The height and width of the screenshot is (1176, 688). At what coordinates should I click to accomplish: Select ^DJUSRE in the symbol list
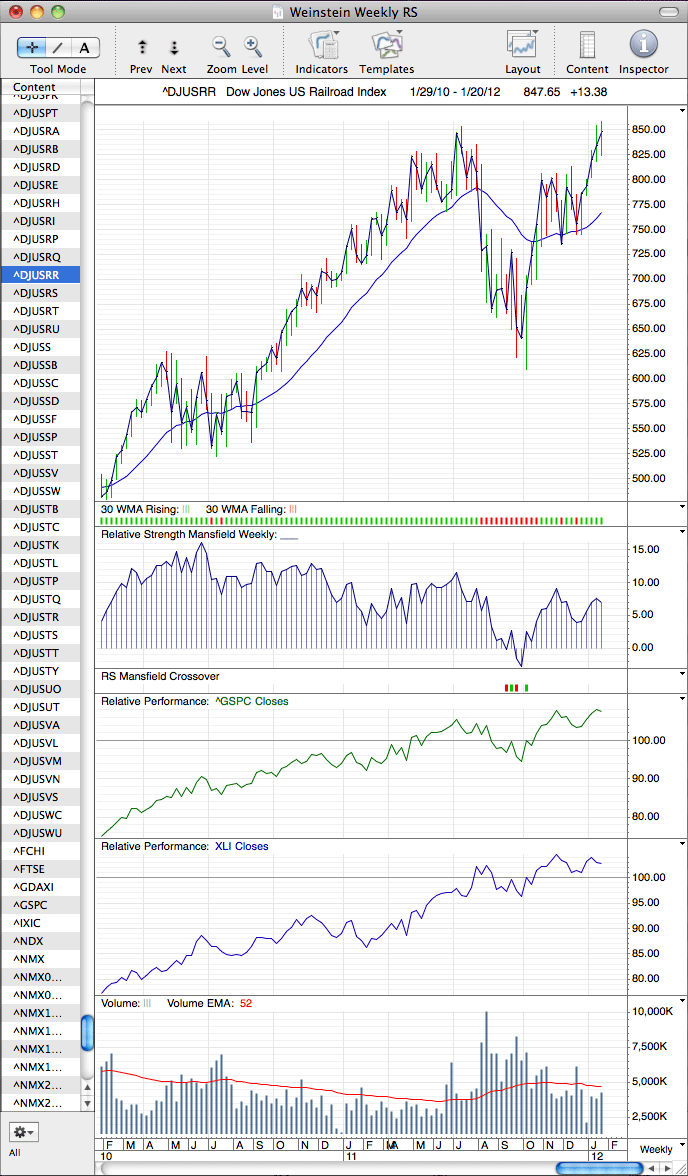click(x=41, y=184)
